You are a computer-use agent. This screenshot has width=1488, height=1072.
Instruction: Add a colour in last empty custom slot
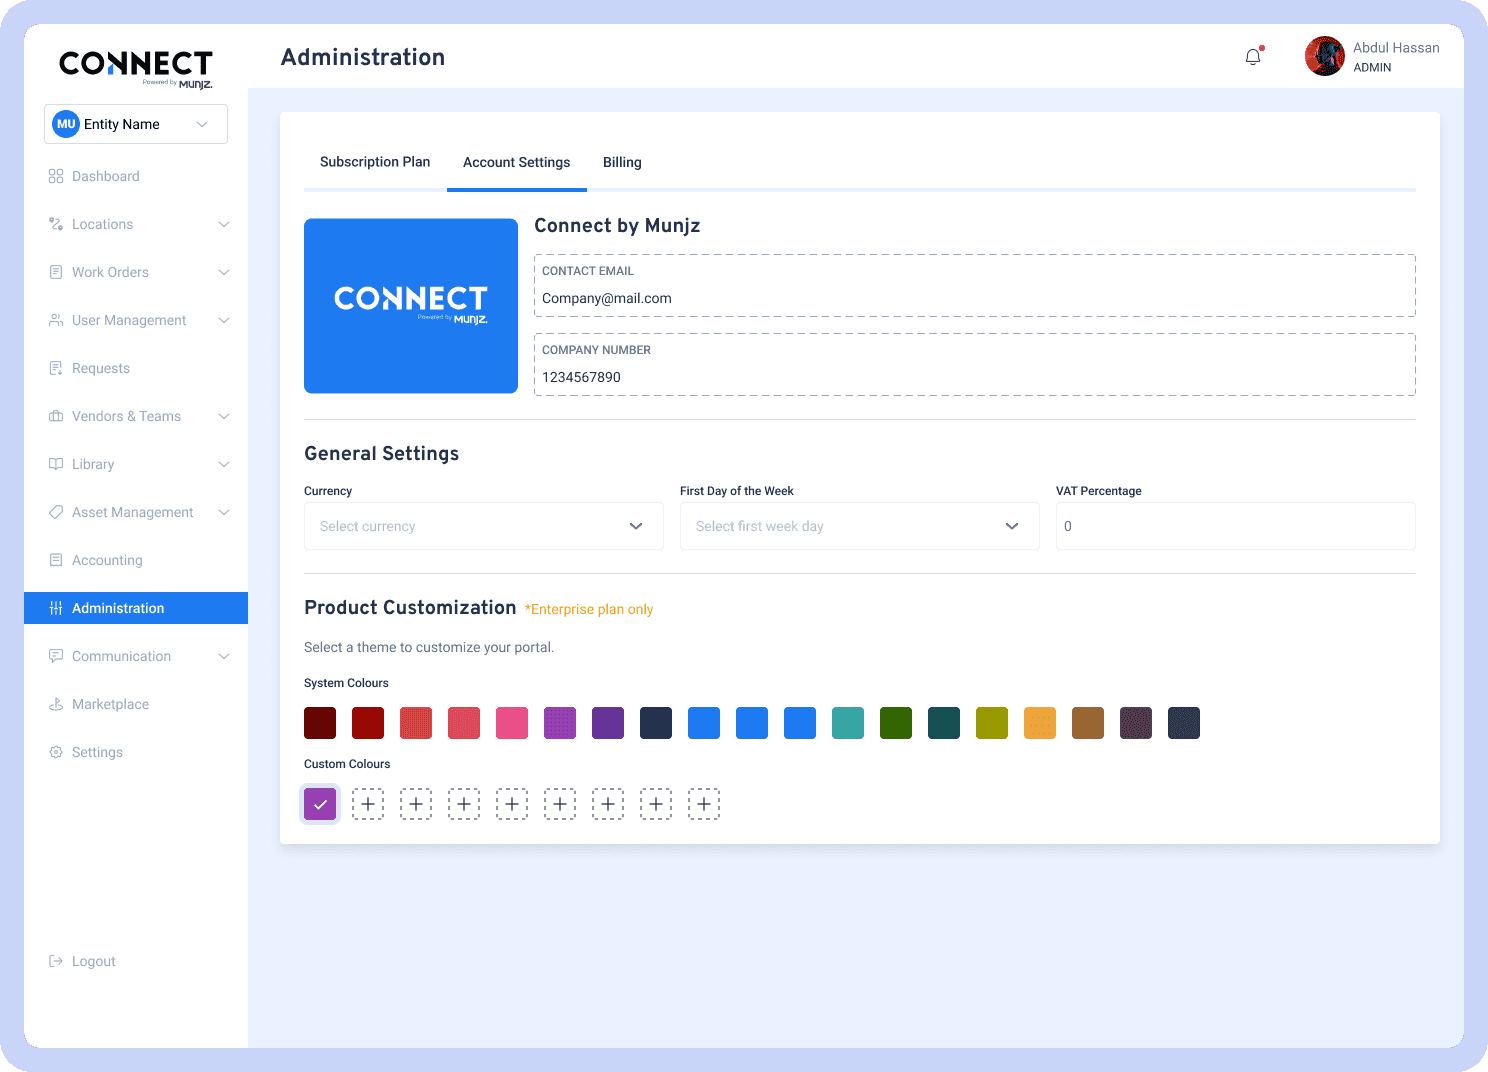[704, 804]
